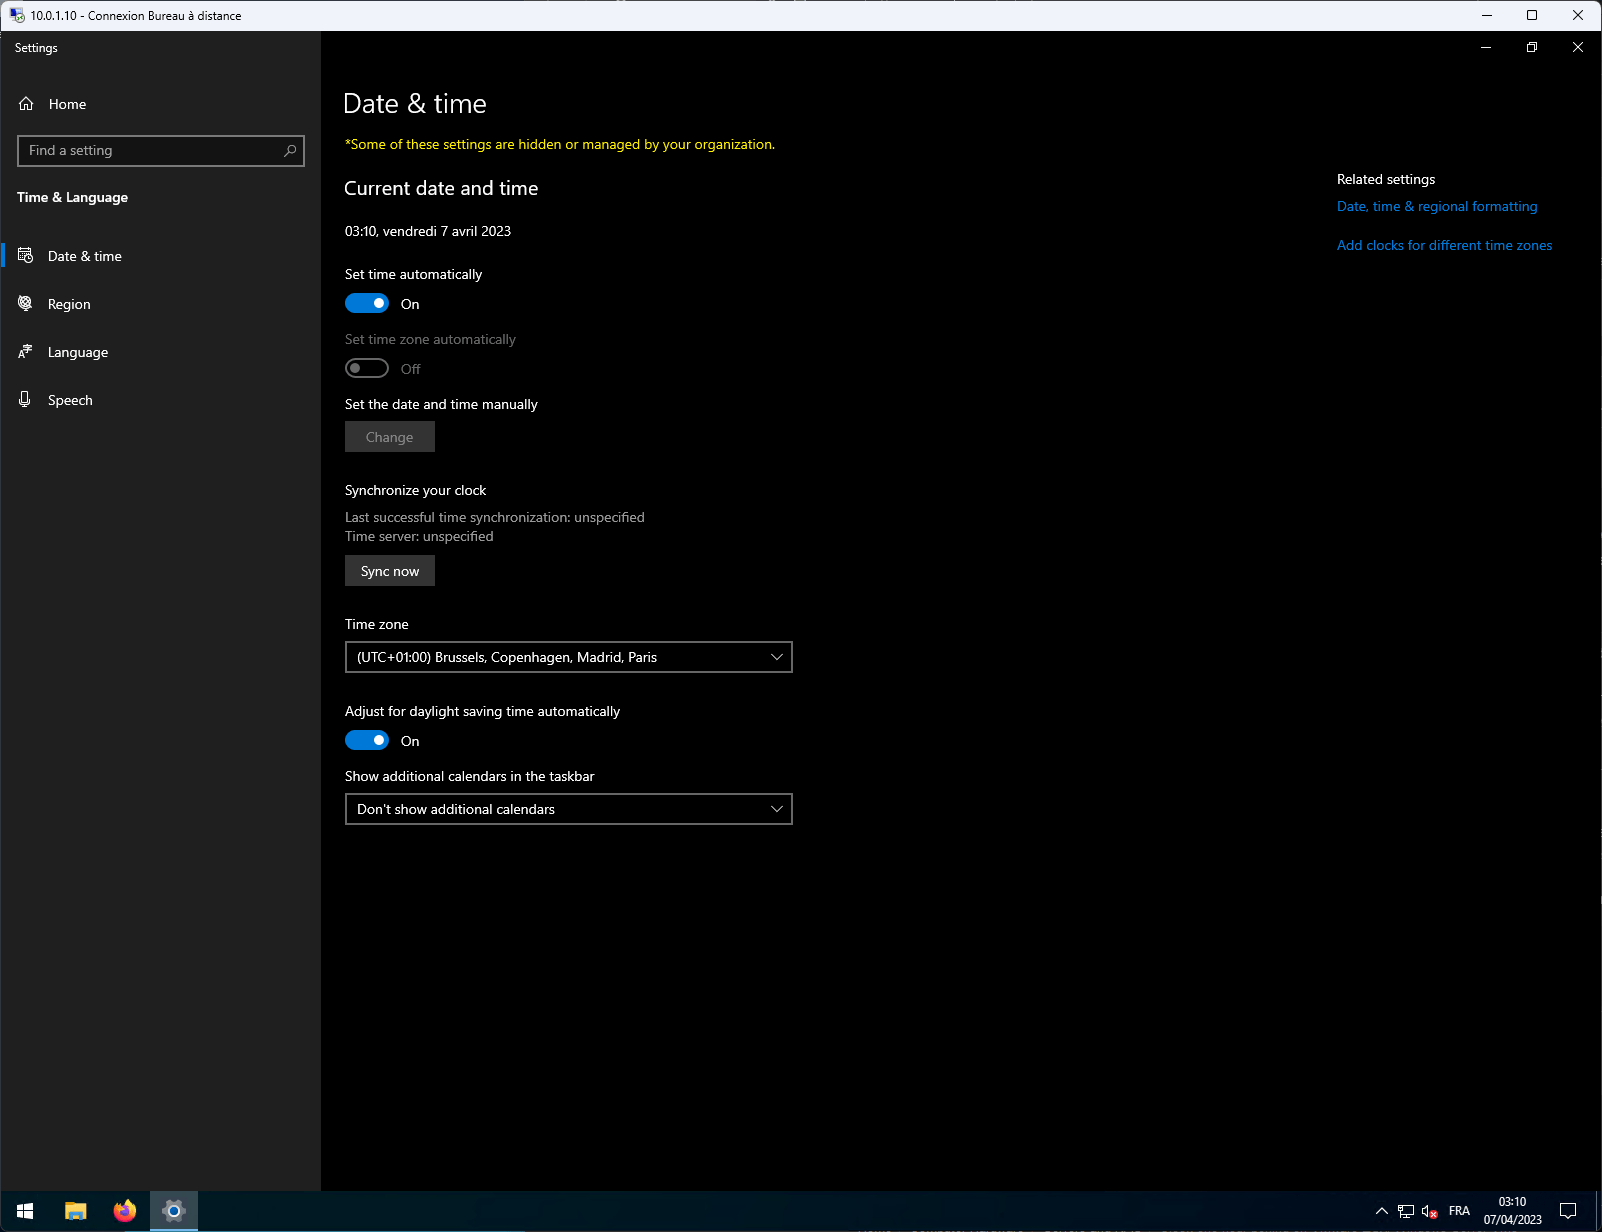1602x1232 pixels.
Task: Open the Region settings icon
Action: pyautogui.click(x=26, y=304)
